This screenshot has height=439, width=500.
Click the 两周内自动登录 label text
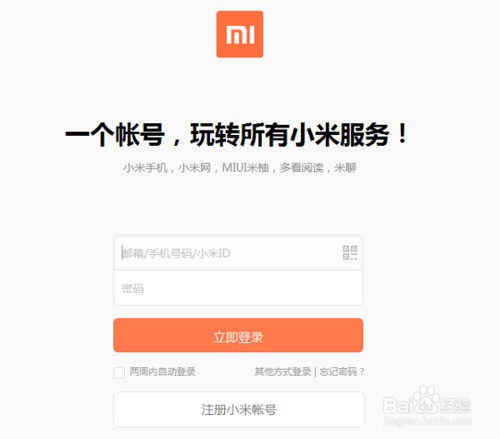(162, 372)
